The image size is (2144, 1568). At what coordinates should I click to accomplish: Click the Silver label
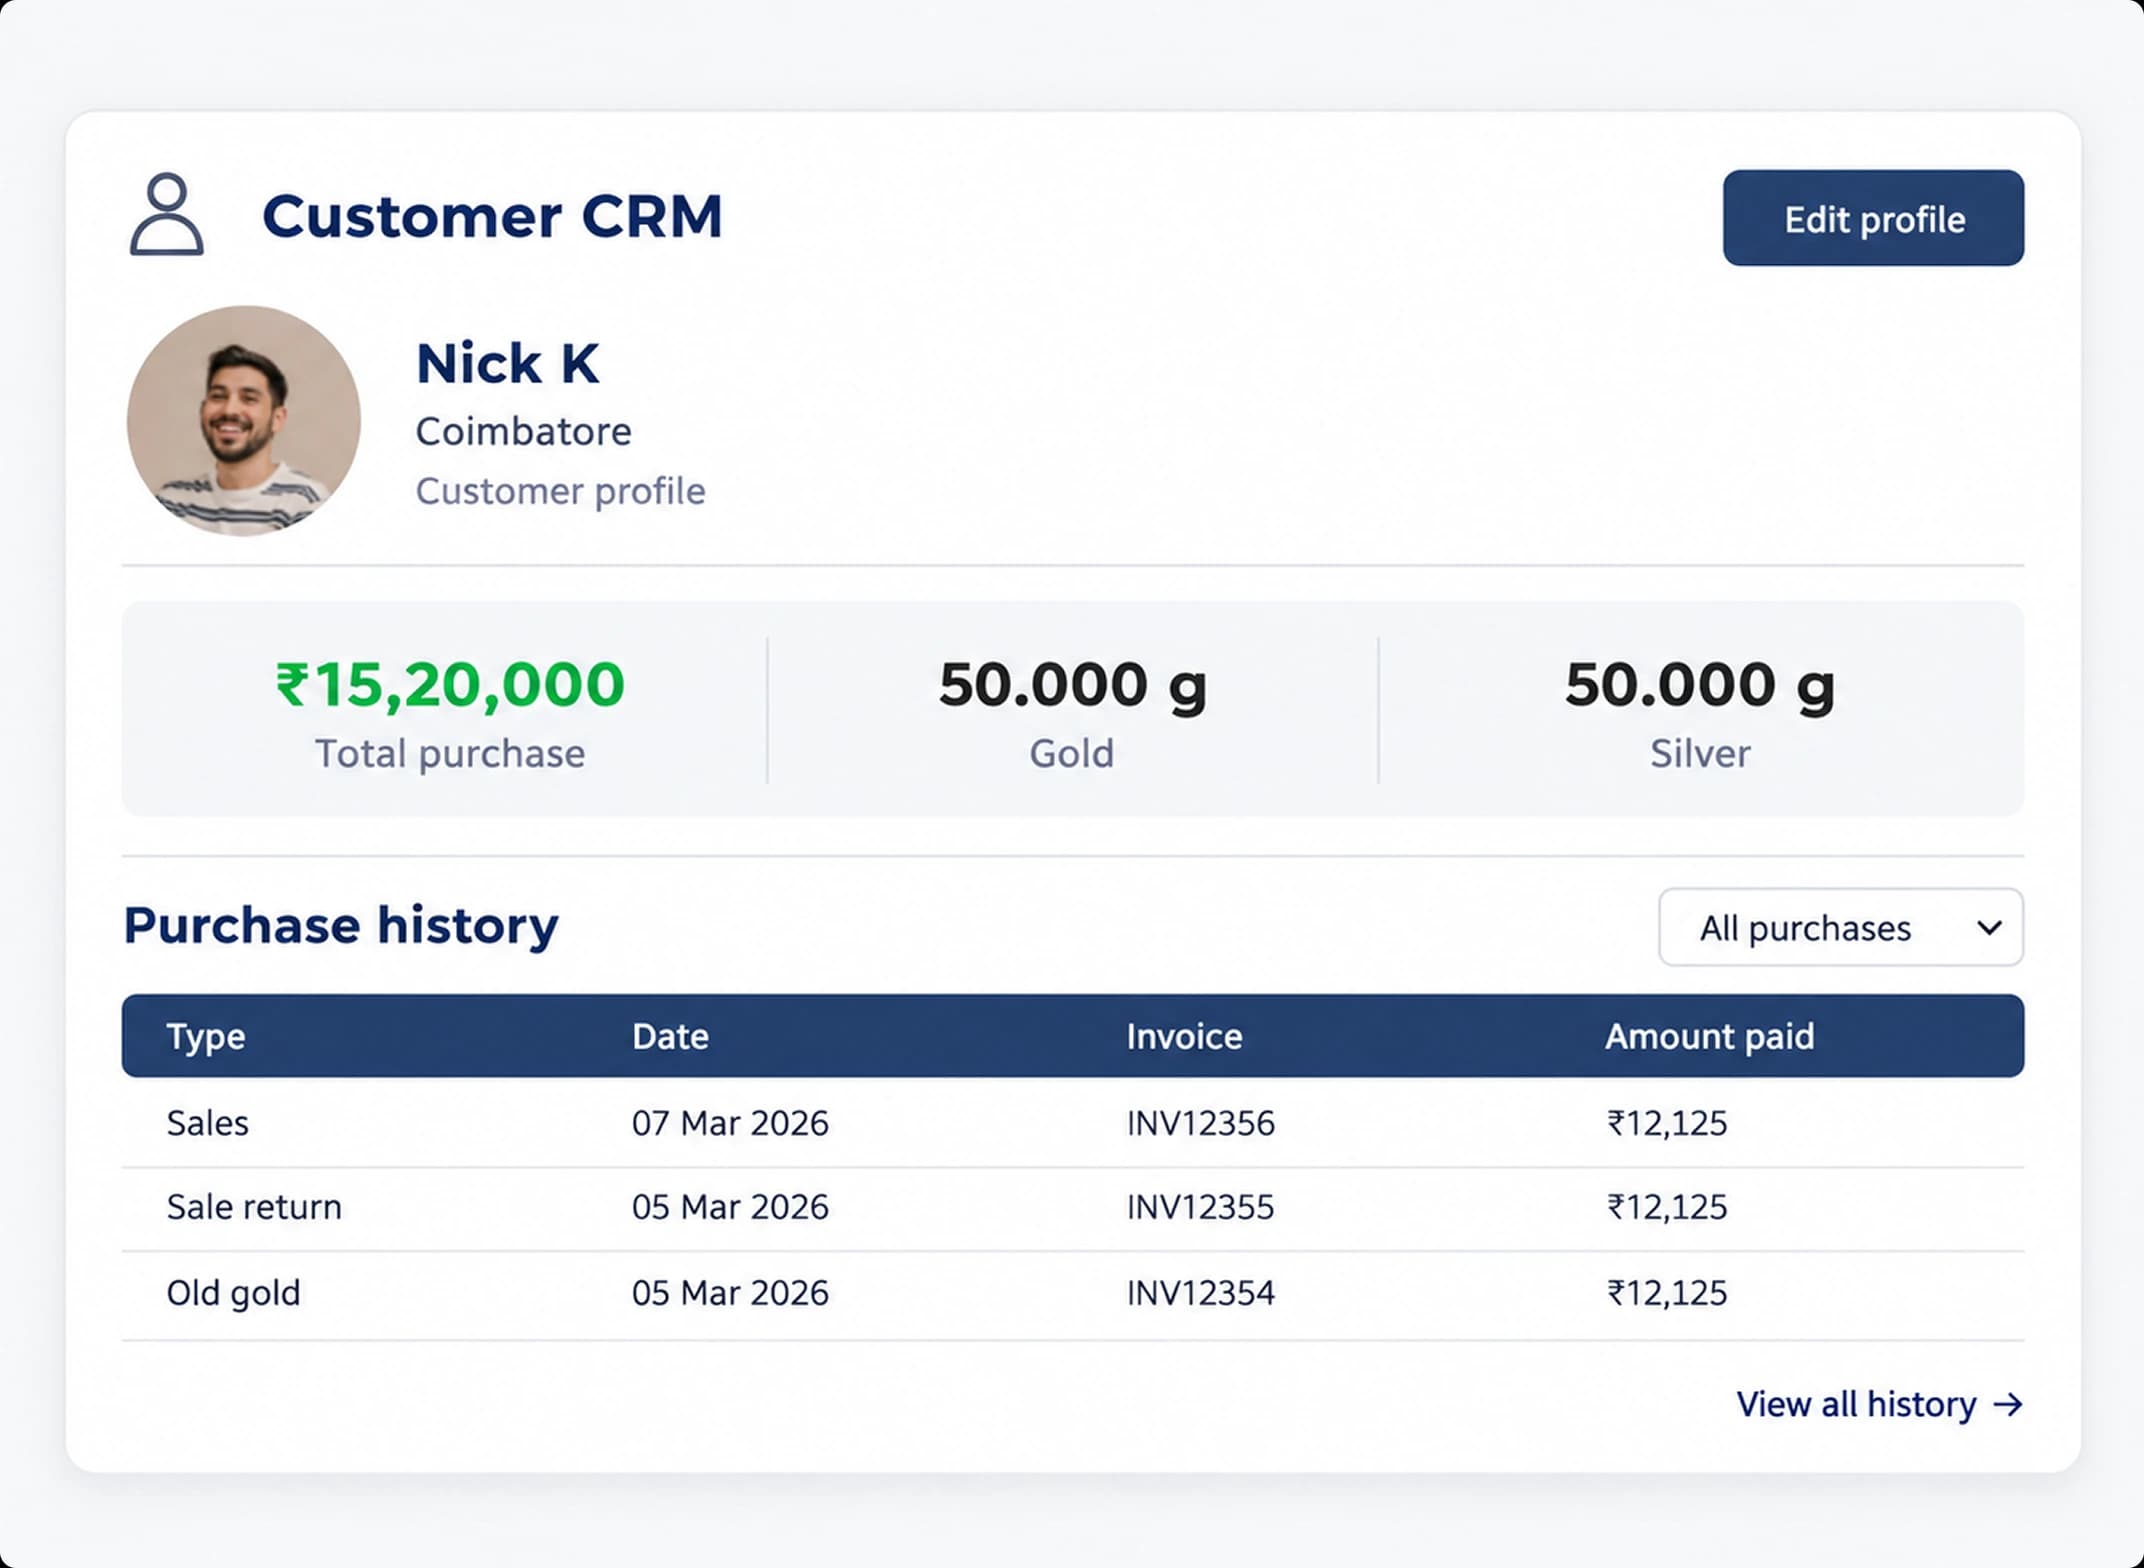pyautogui.click(x=1700, y=754)
